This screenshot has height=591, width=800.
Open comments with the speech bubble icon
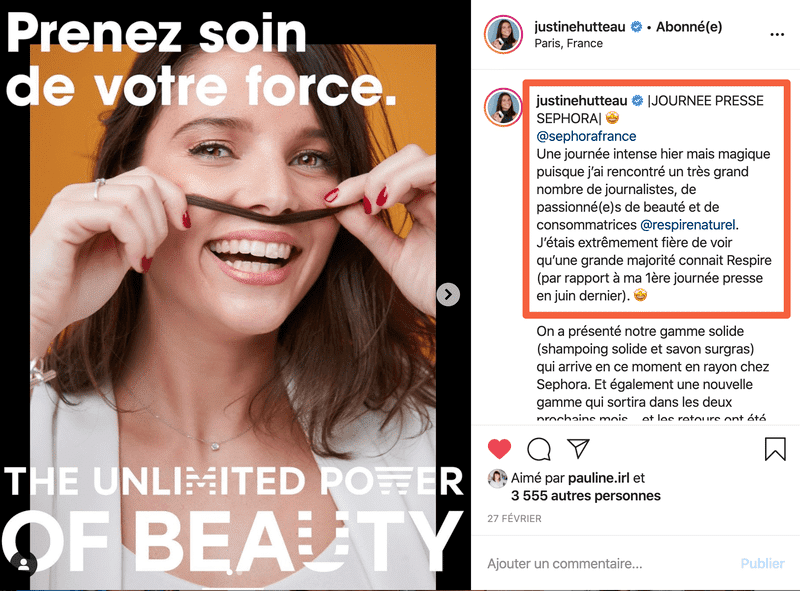click(539, 449)
